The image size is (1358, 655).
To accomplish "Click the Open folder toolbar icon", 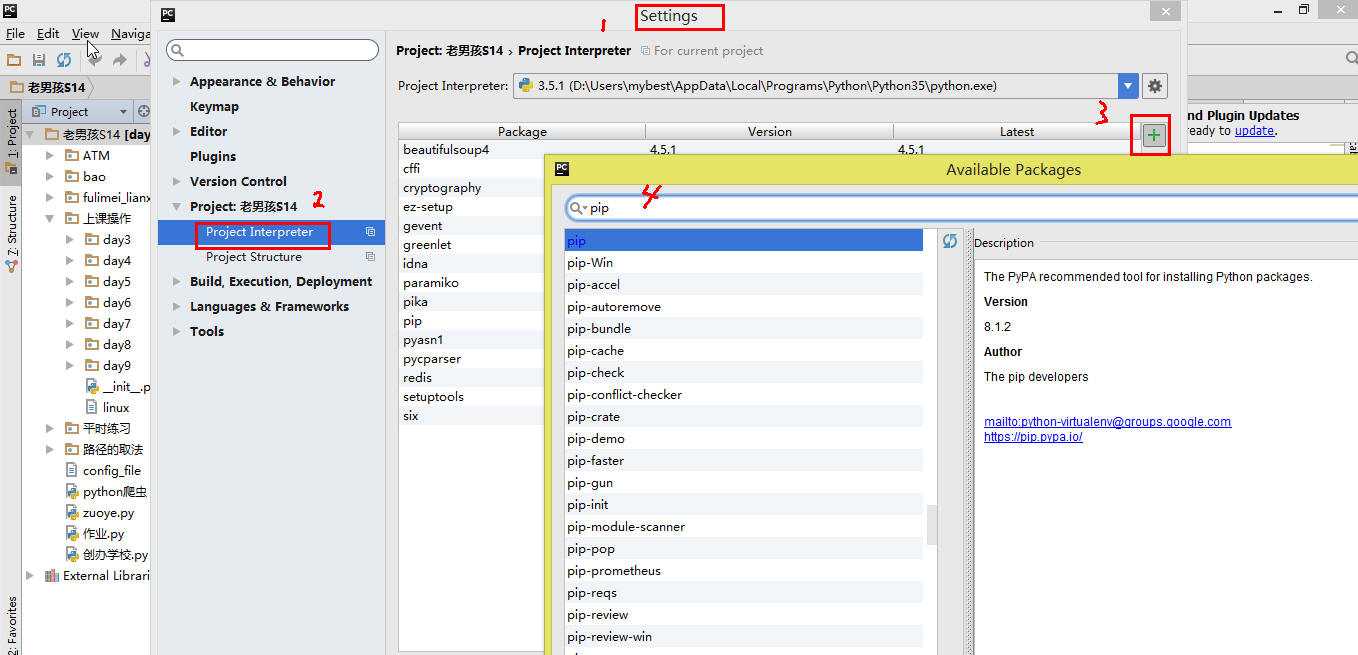I will [x=14, y=60].
